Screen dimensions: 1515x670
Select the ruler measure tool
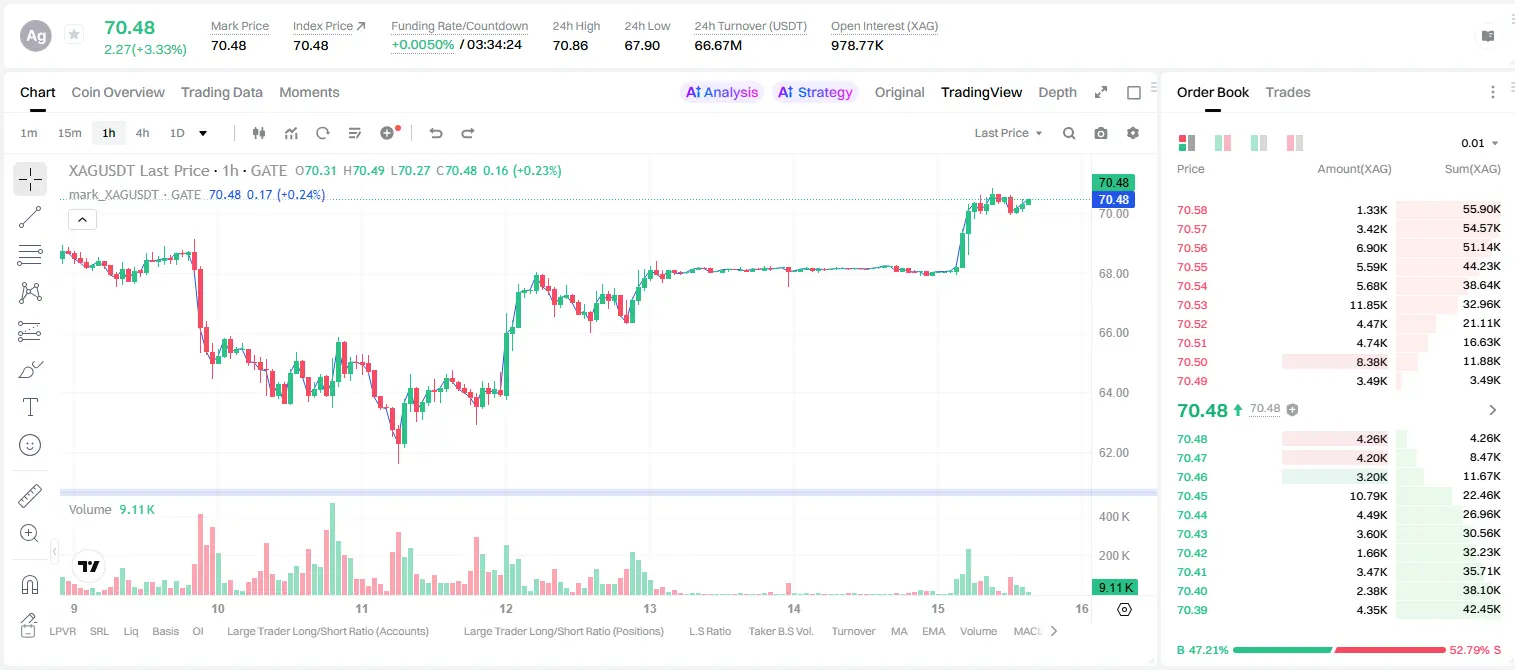click(x=30, y=496)
